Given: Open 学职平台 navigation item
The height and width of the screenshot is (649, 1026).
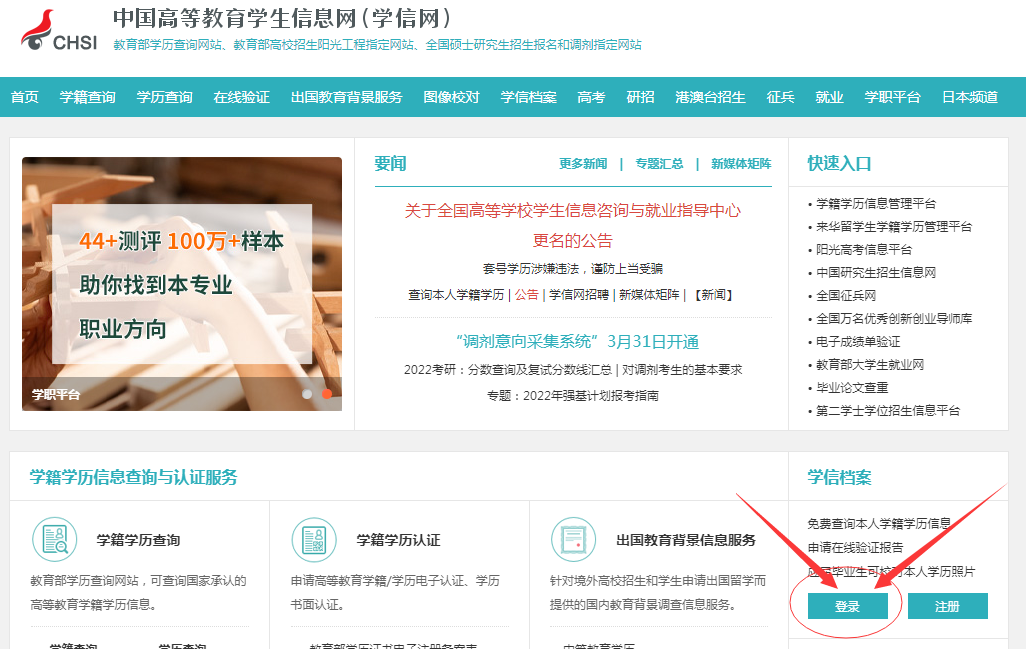Looking at the screenshot, I should [892, 97].
